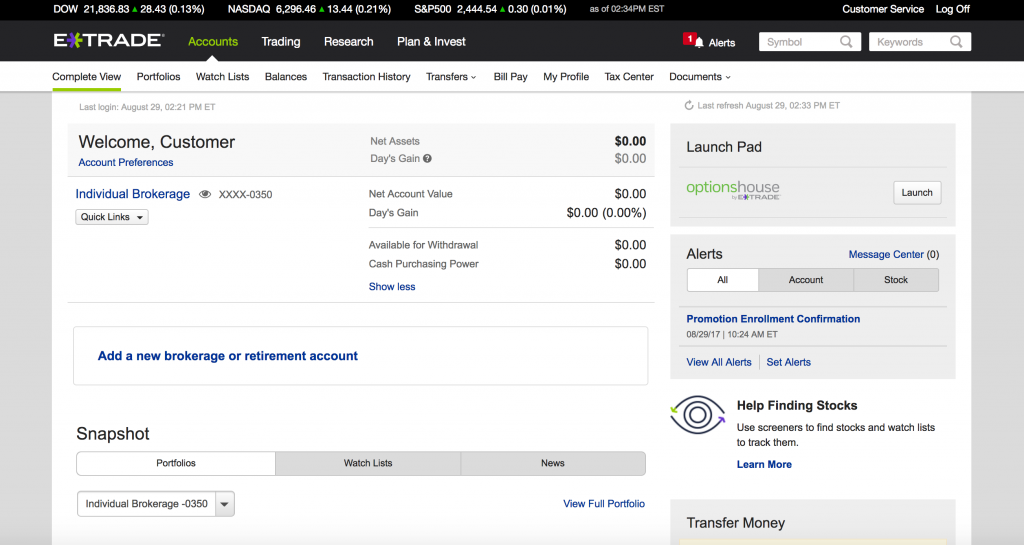1024x545 pixels.
Task: Click the Help Finding Stocks eye graphic
Action: tap(697, 414)
